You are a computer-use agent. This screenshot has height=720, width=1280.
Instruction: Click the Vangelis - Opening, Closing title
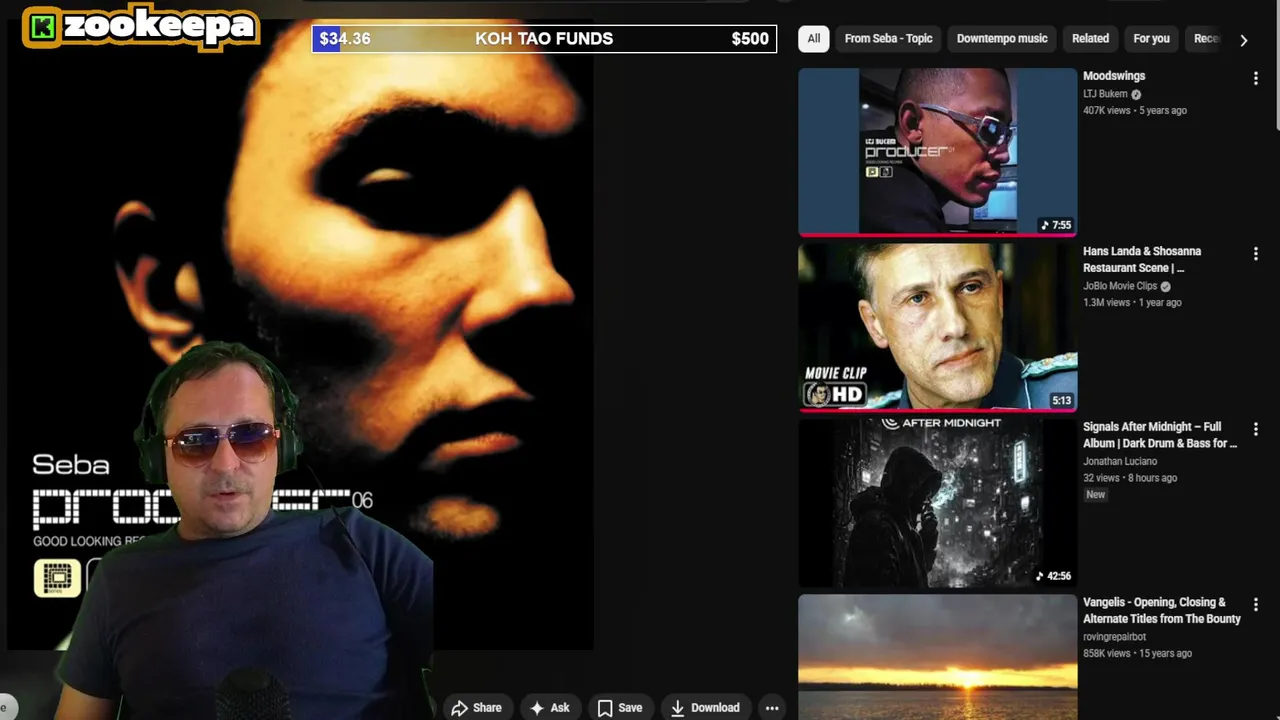(x=1162, y=610)
